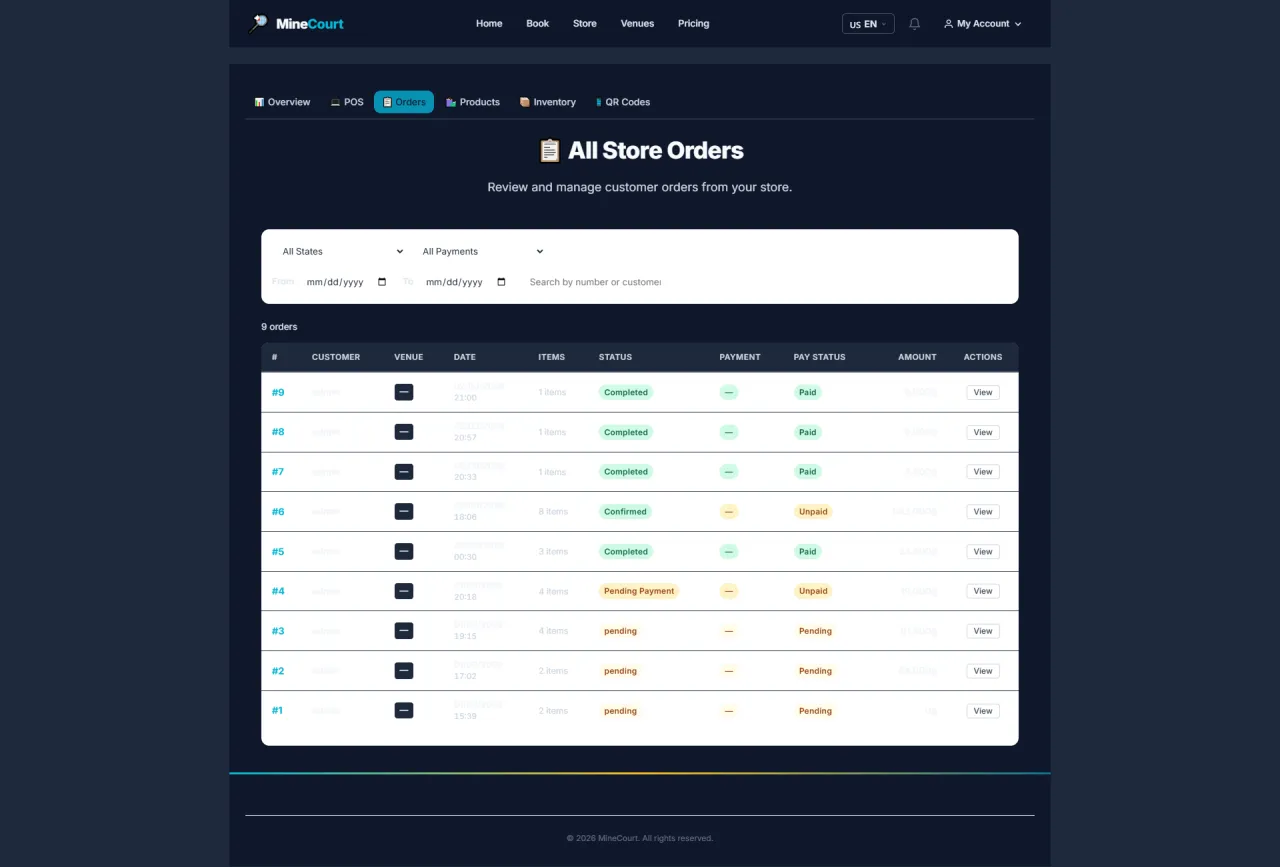This screenshot has width=1280, height=867.
Task: Click the payment dash badge on order #7
Action: (729, 472)
